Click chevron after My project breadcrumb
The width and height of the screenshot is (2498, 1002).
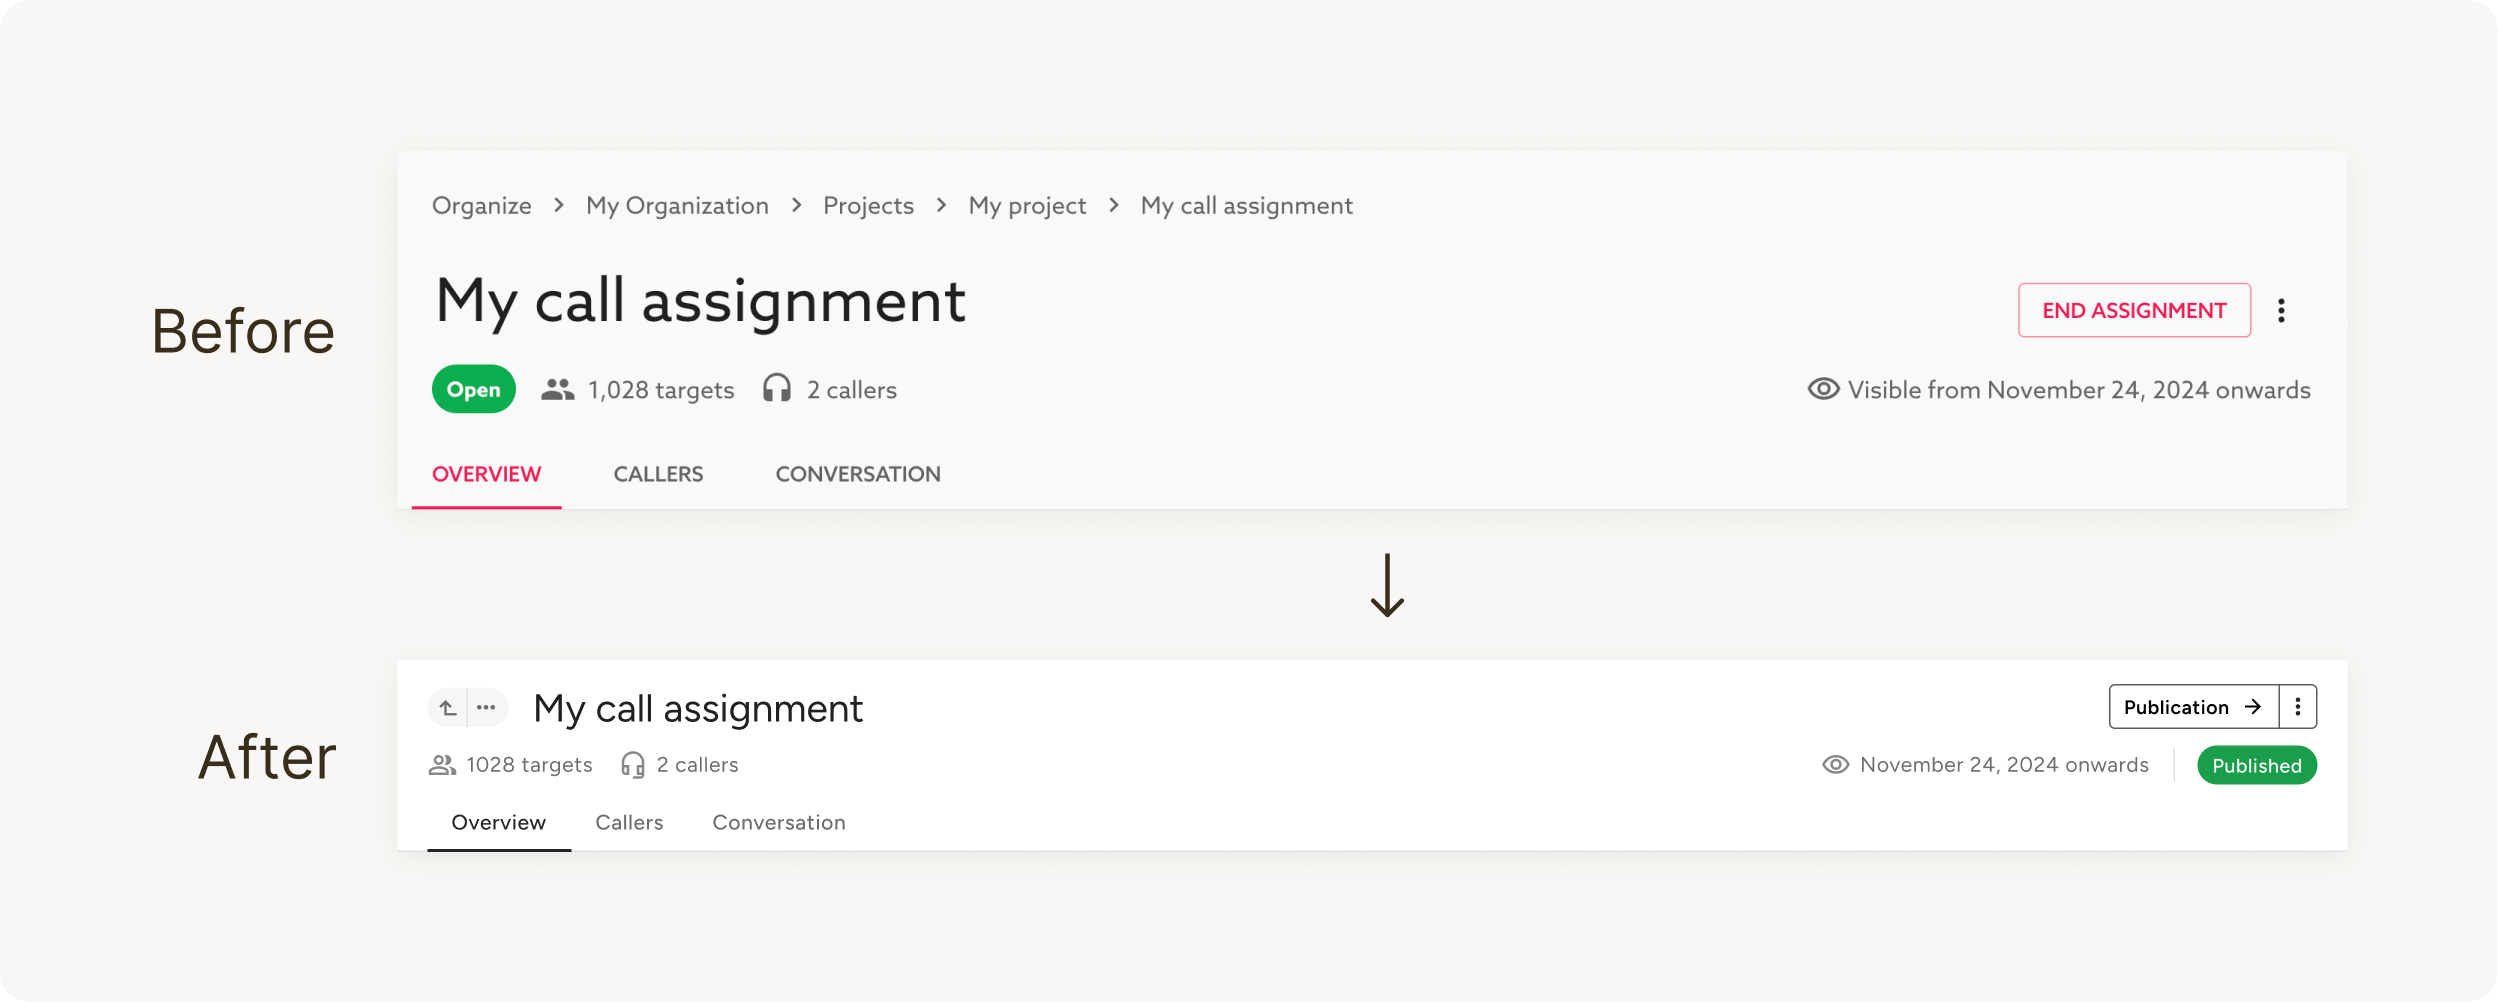coord(1114,205)
